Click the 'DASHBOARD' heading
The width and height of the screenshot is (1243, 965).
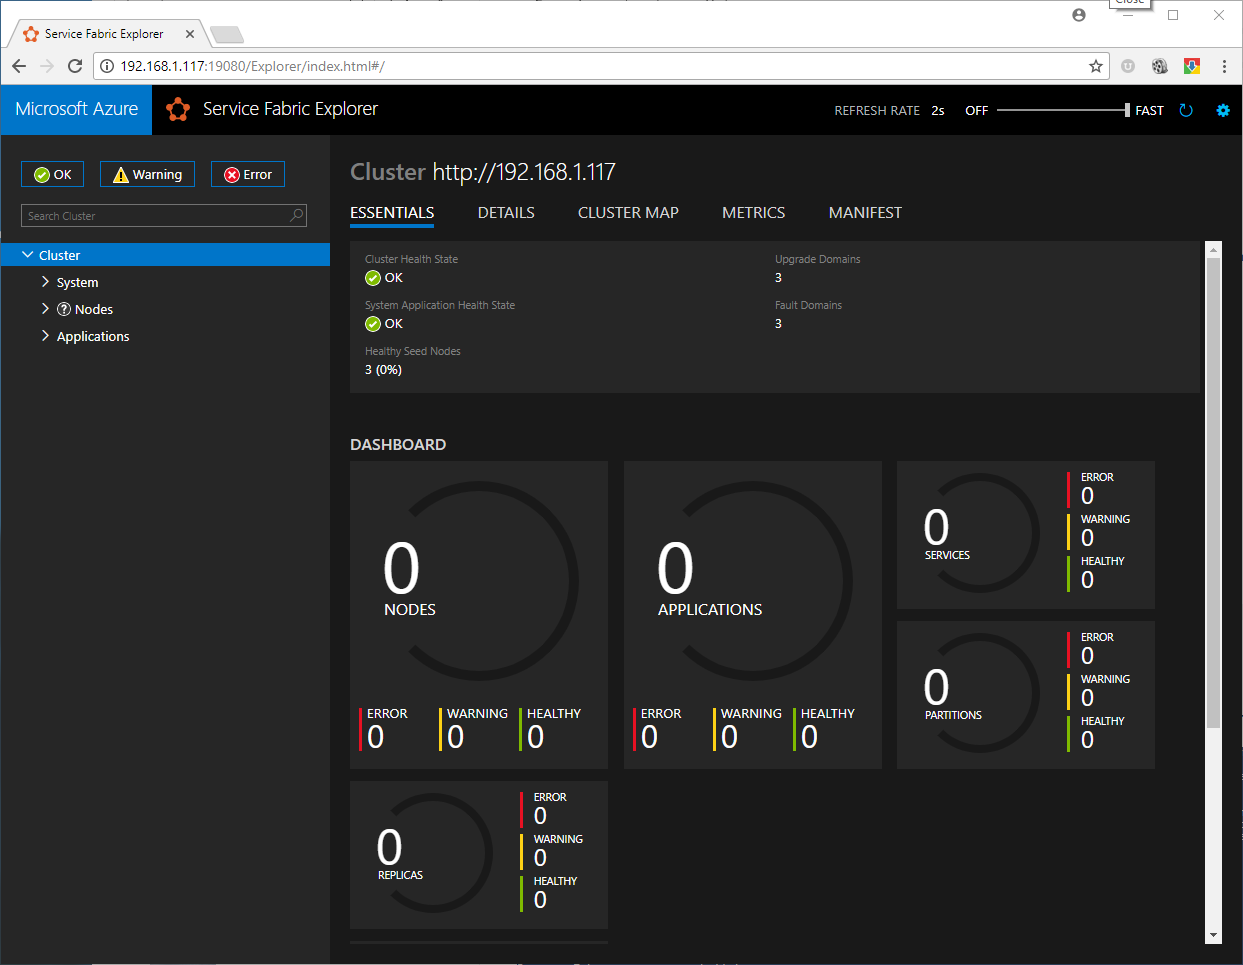tap(398, 444)
